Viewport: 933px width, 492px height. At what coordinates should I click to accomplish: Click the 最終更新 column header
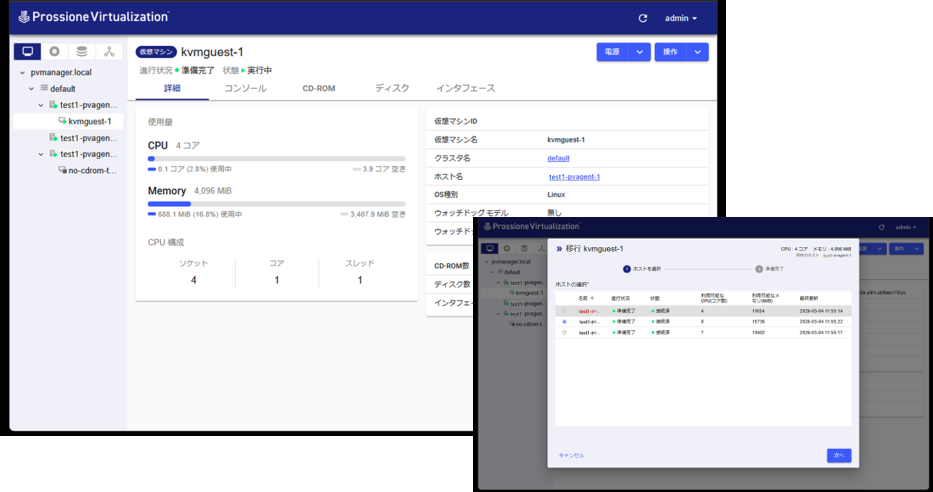click(x=809, y=298)
